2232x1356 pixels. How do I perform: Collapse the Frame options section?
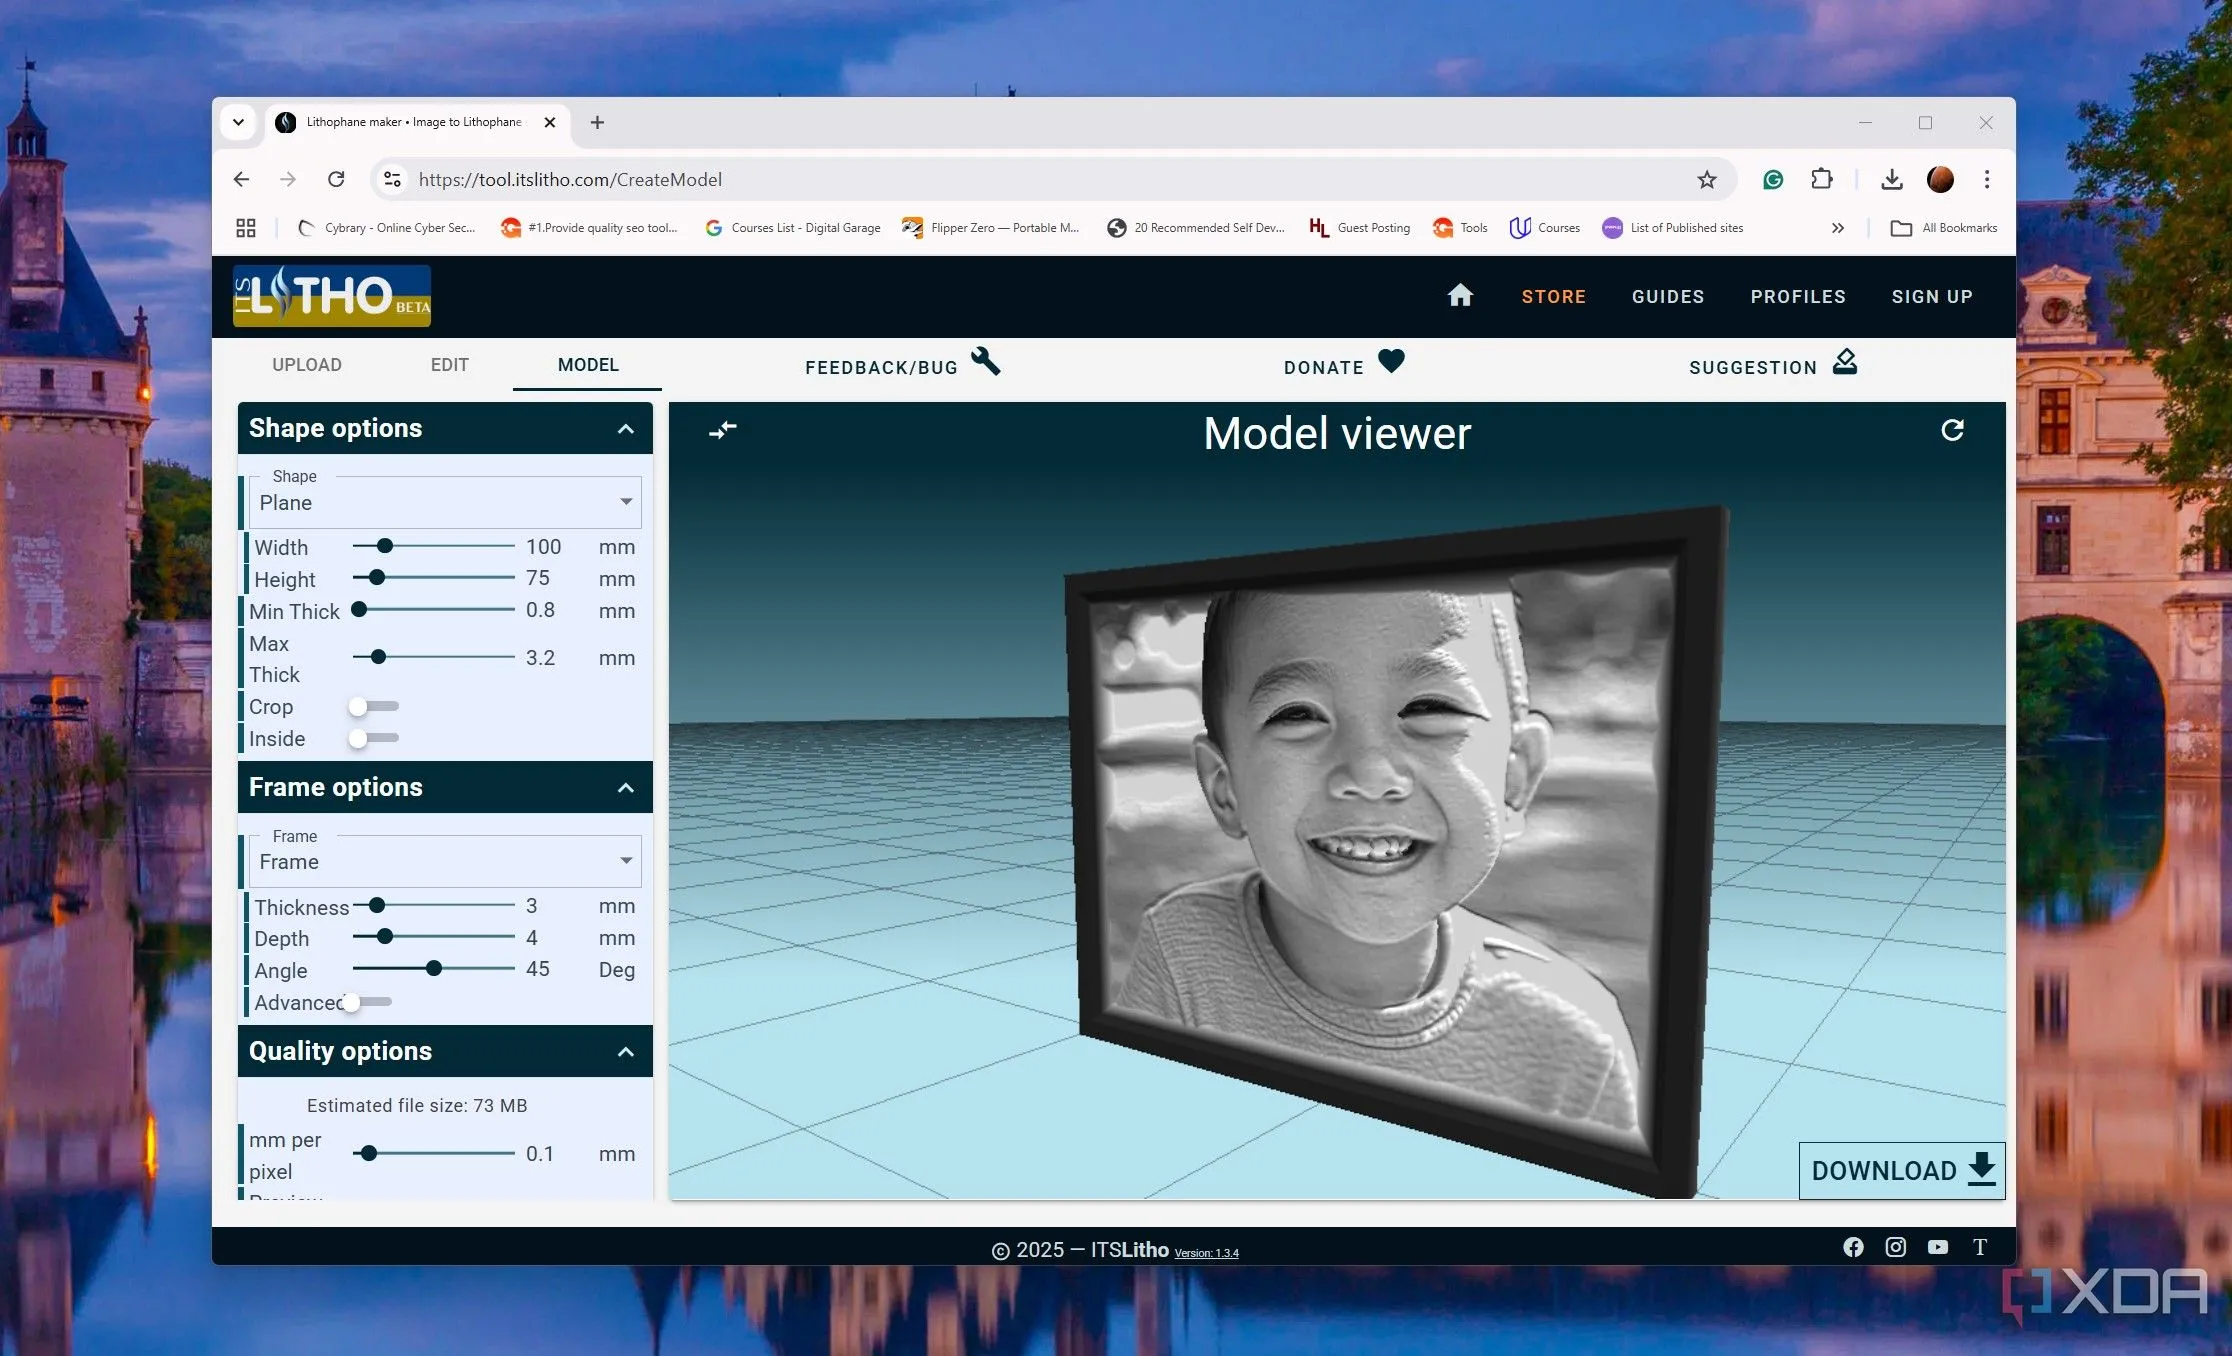(626, 788)
